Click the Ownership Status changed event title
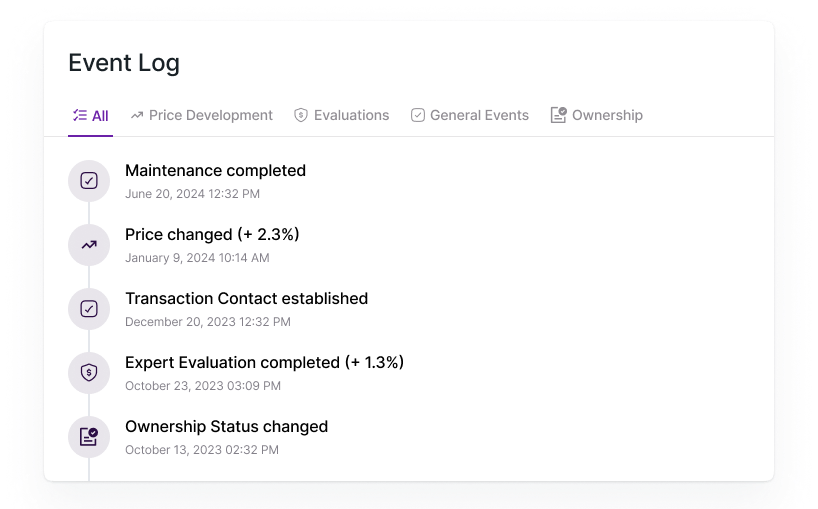 click(226, 427)
